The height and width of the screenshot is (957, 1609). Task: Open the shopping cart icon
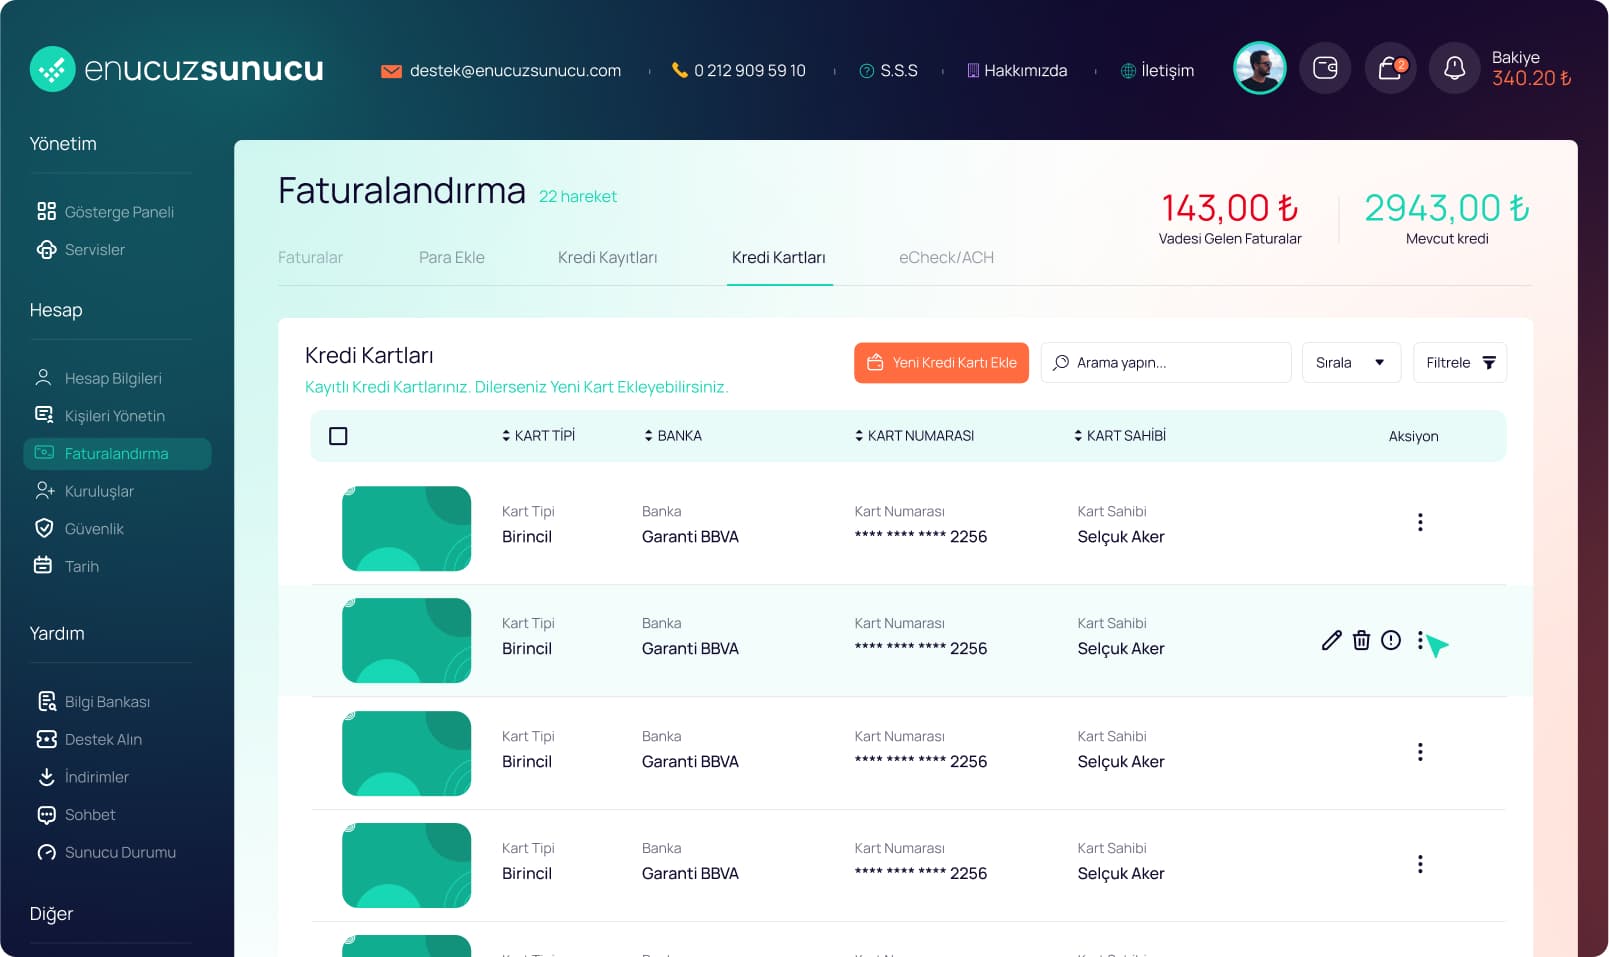[1390, 68]
